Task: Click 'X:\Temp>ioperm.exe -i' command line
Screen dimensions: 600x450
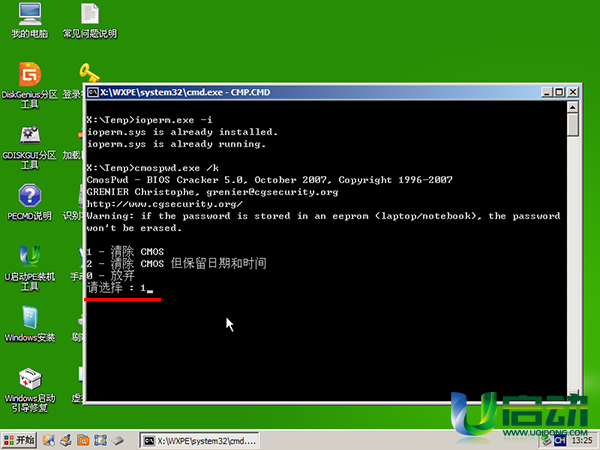Action: coord(149,120)
